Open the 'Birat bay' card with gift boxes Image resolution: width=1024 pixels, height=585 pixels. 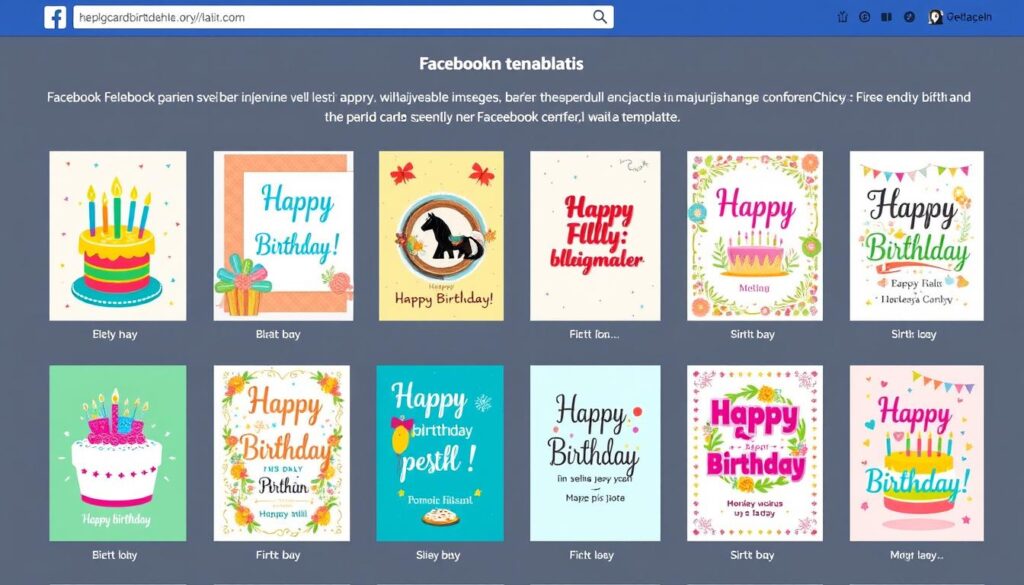pyautogui.click(x=278, y=235)
